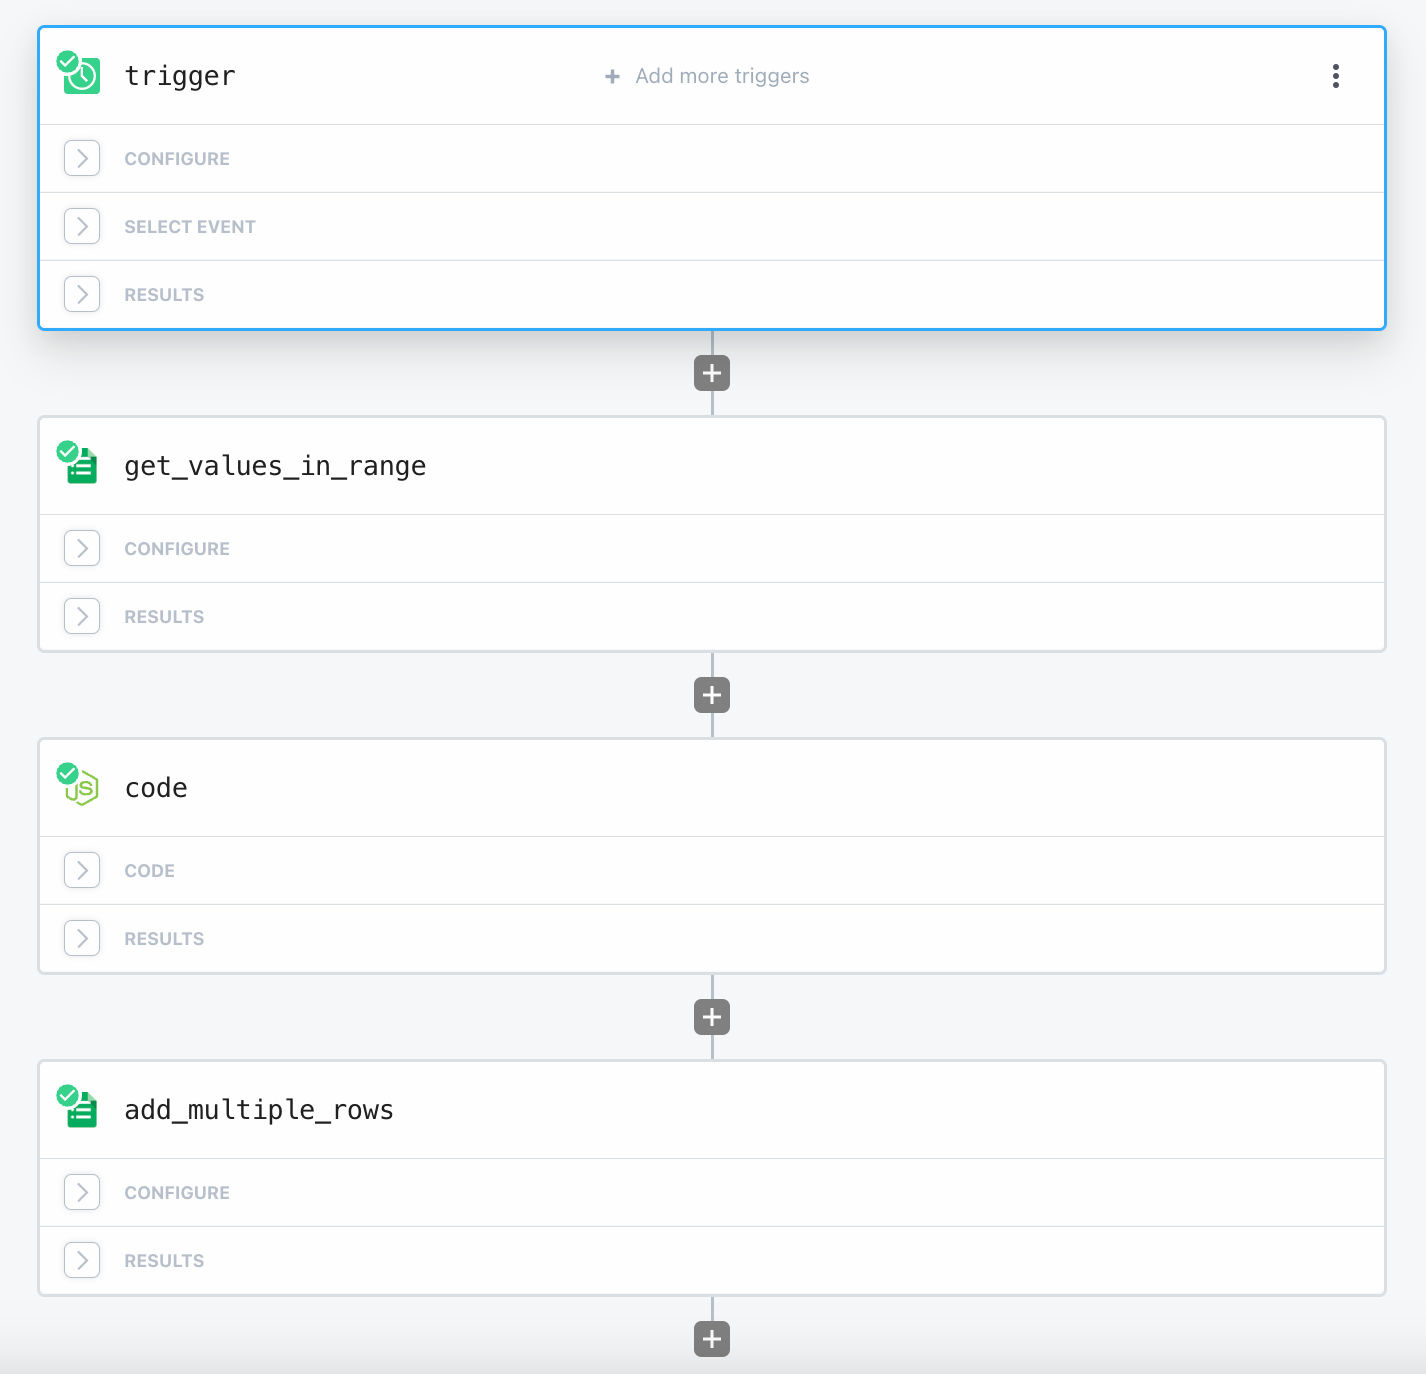Click RESULTS label in add_multiple_rows
The width and height of the screenshot is (1426, 1374).
point(164,1261)
